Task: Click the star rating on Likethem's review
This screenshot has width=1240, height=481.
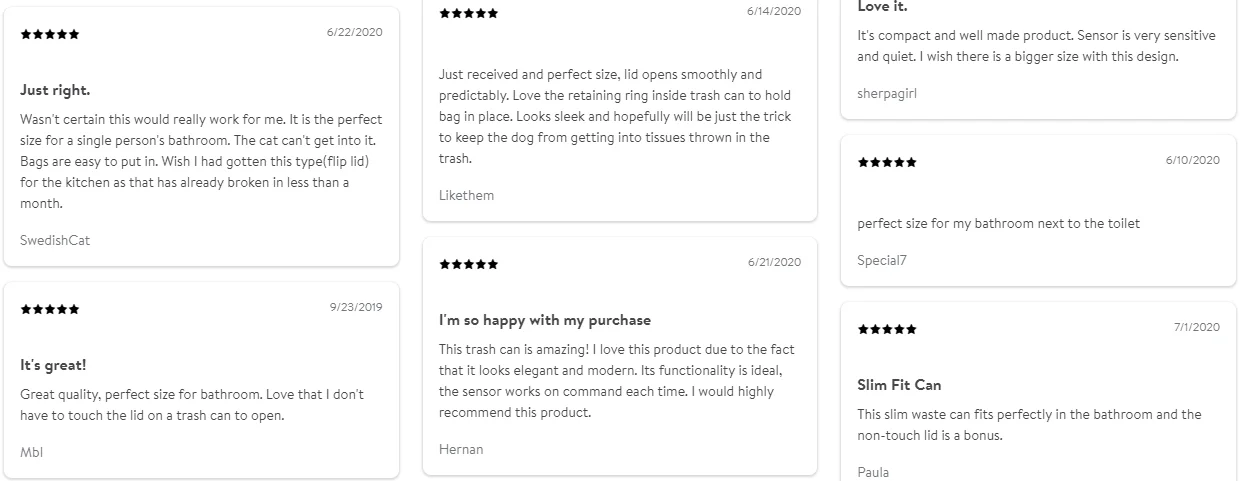Action: coord(468,13)
